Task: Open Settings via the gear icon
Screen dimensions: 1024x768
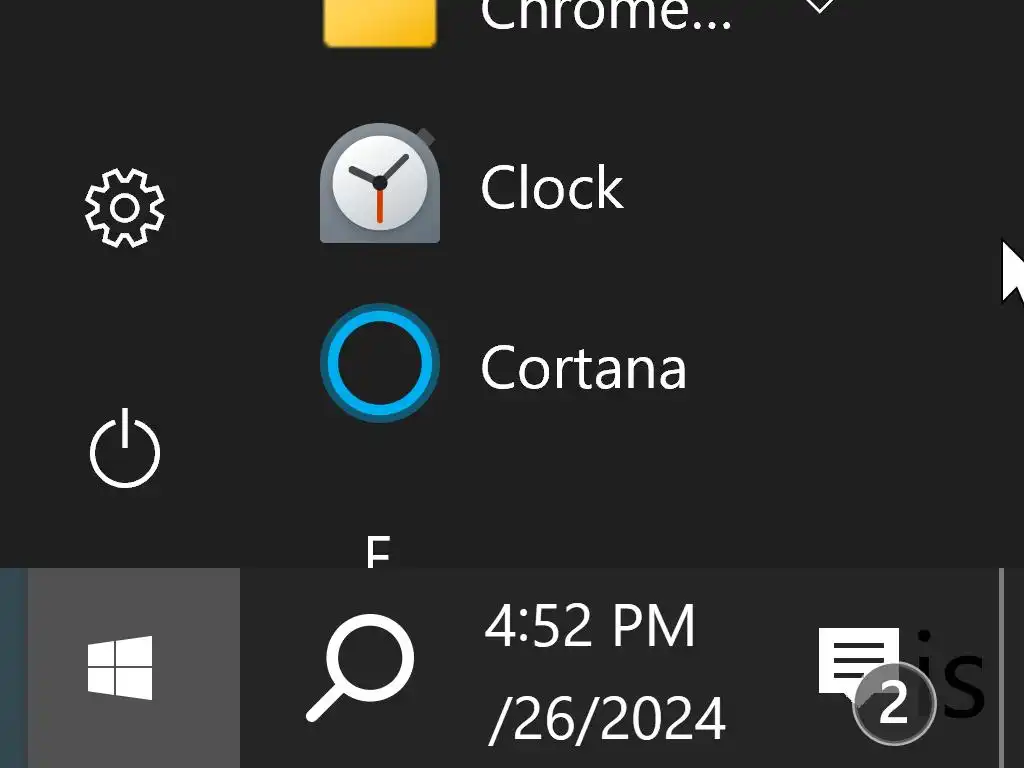Action: pyautogui.click(x=125, y=208)
